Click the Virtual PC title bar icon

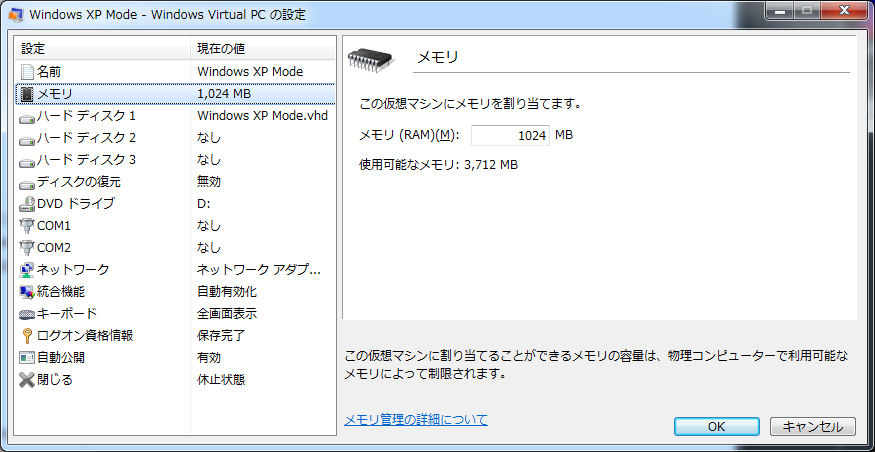[16, 15]
